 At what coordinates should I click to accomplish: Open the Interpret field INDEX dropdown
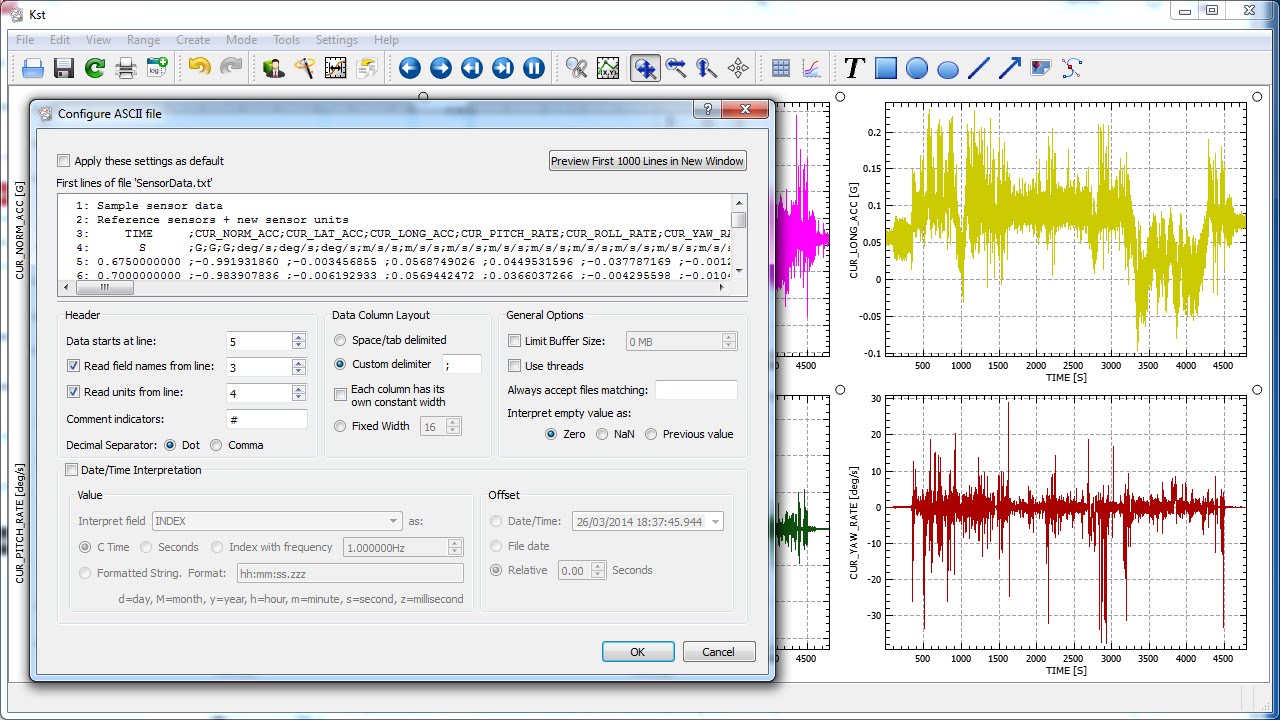pyautogui.click(x=277, y=521)
